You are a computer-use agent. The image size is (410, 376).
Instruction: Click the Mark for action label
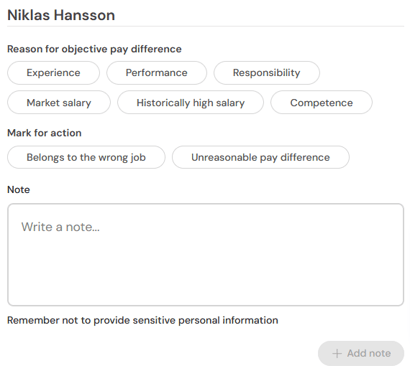[x=44, y=133]
